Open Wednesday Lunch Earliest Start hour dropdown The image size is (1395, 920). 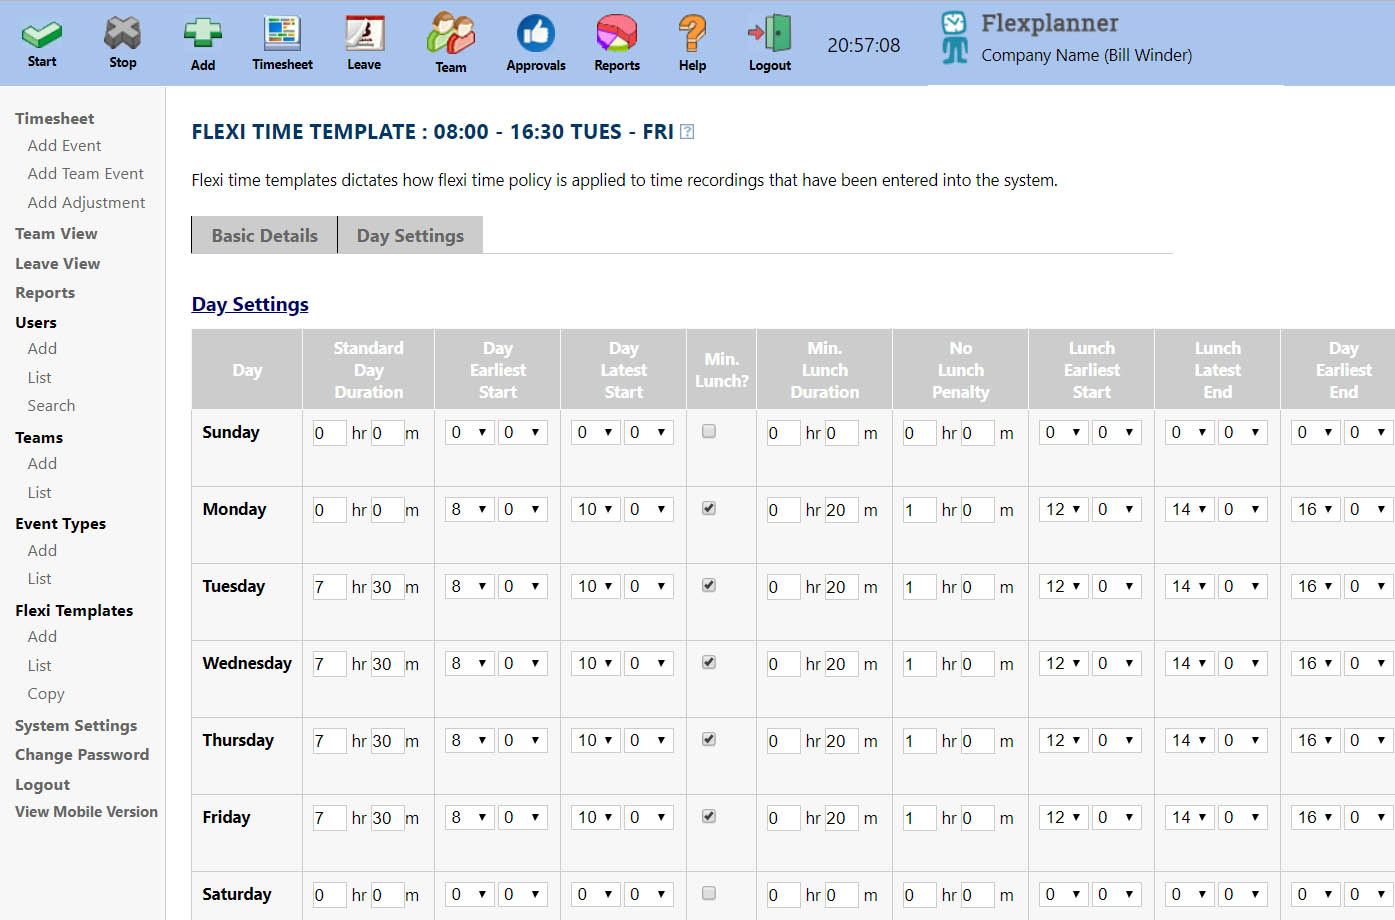tap(1064, 664)
